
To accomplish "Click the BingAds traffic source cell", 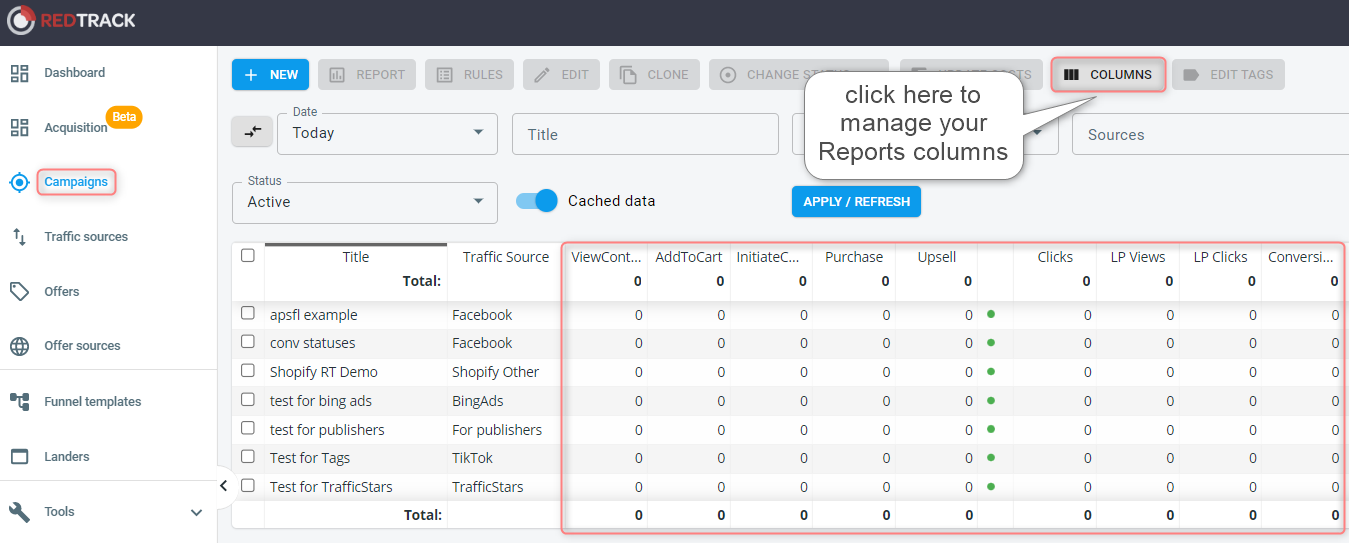I will point(478,401).
